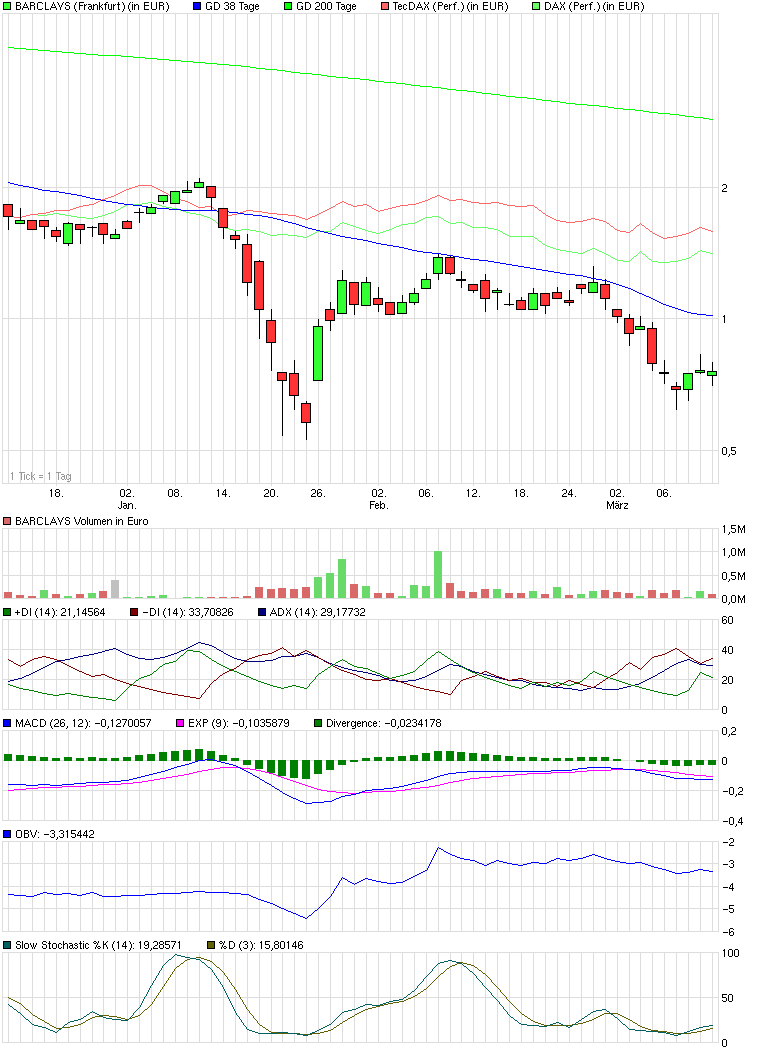
Task: Click the 'Jan.' month label on date axis
Action: pos(126,506)
